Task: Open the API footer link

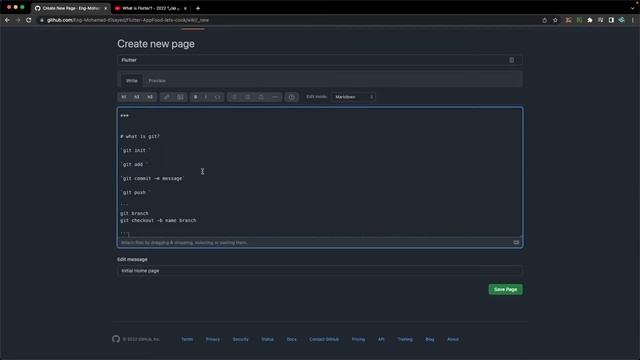Action: (x=381, y=339)
